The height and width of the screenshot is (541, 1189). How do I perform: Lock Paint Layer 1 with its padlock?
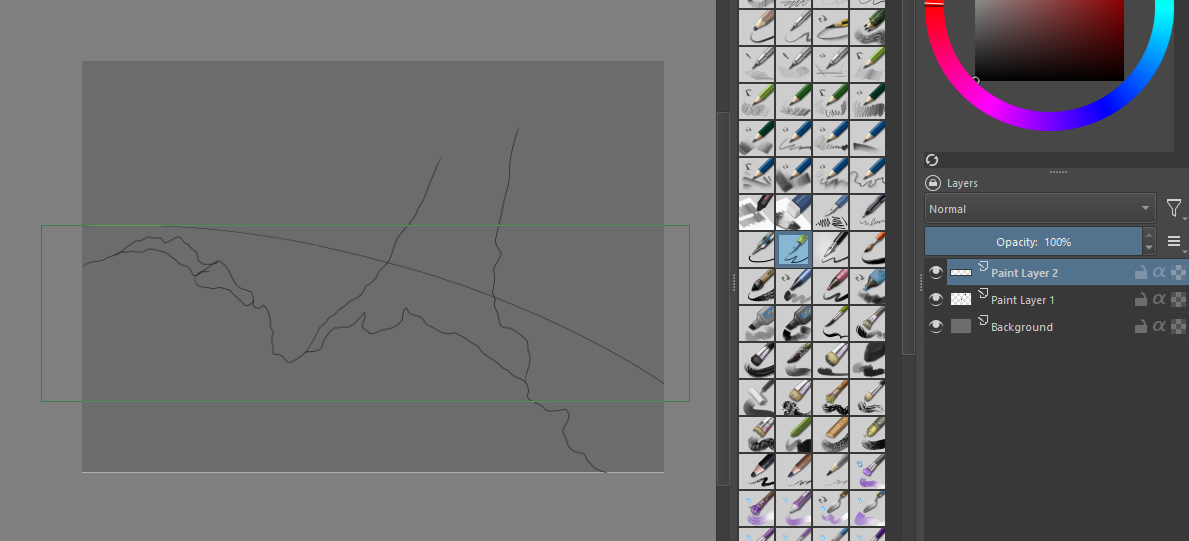pyautogui.click(x=1140, y=300)
